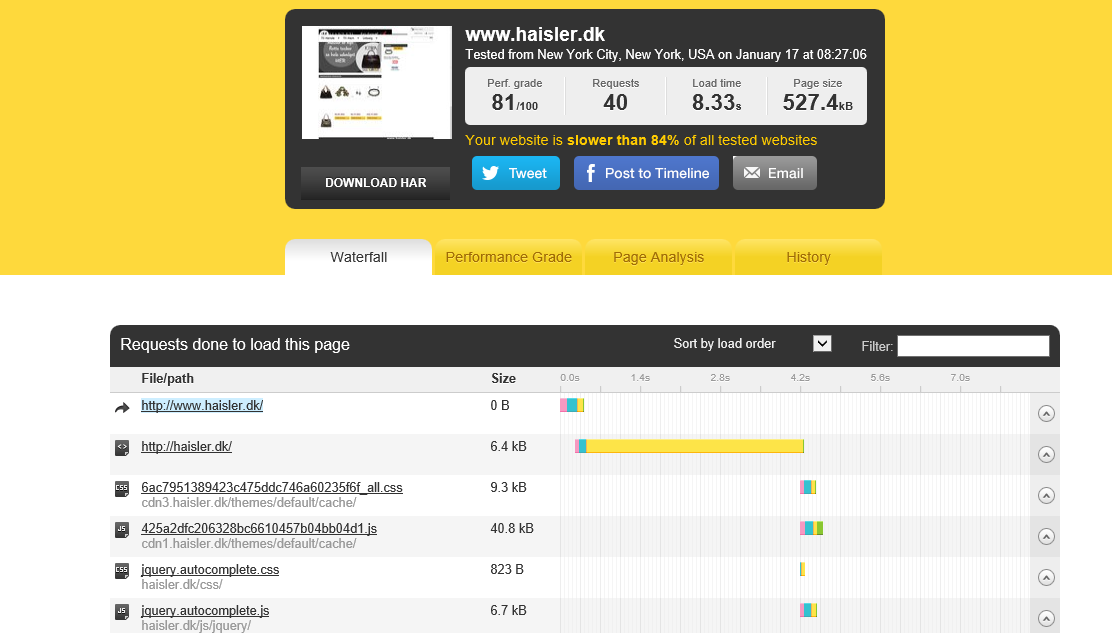Click the 4.2s timeline axis label

point(800,378)
